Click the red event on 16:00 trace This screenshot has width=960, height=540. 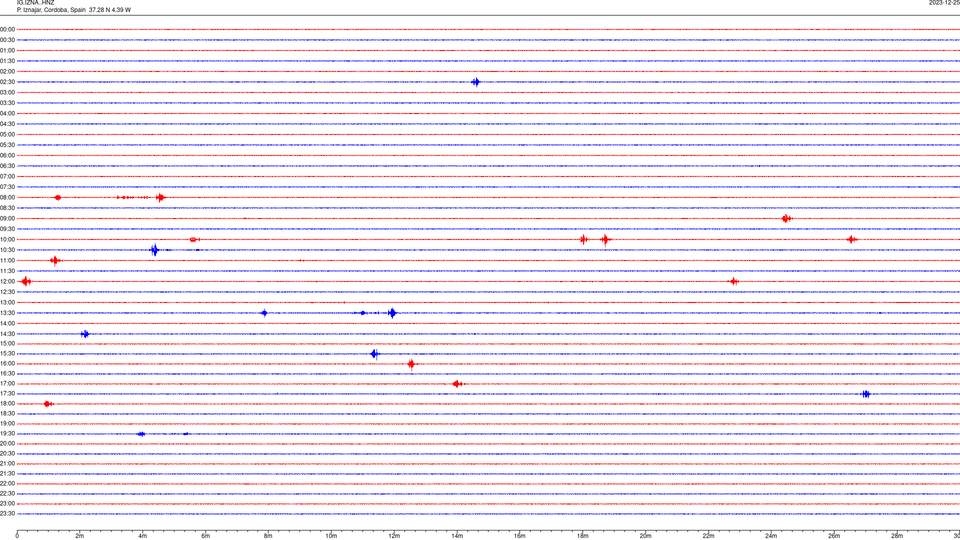point(411,364)
